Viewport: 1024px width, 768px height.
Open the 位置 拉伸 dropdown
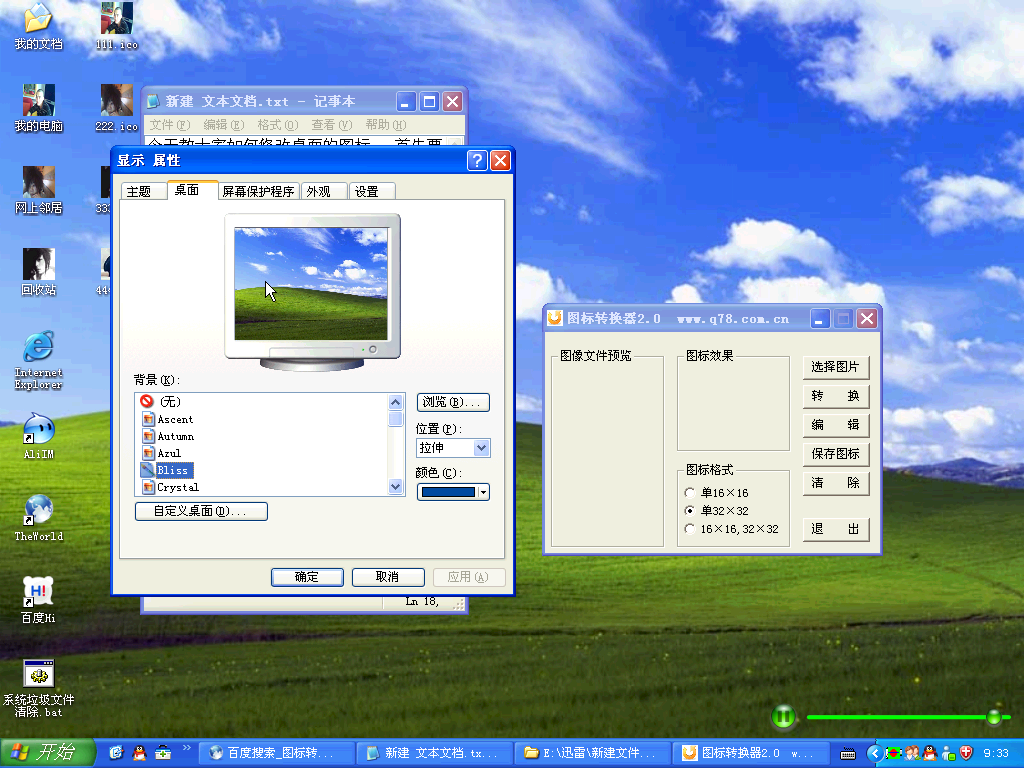(482, 448)
